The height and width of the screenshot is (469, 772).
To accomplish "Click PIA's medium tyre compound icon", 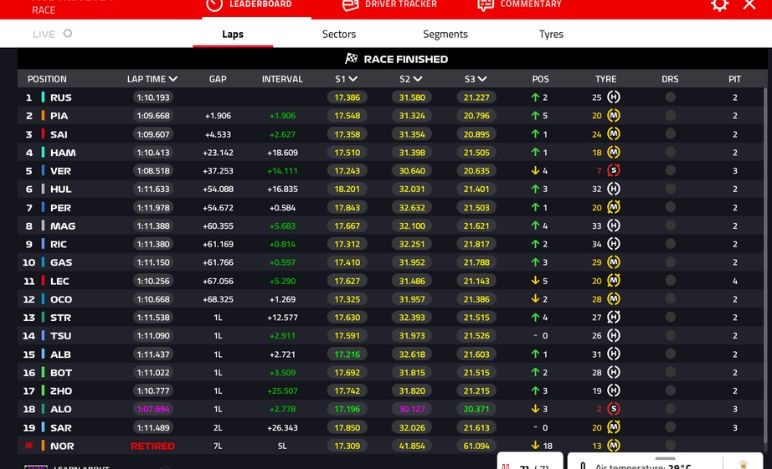I will pos(614,116).
